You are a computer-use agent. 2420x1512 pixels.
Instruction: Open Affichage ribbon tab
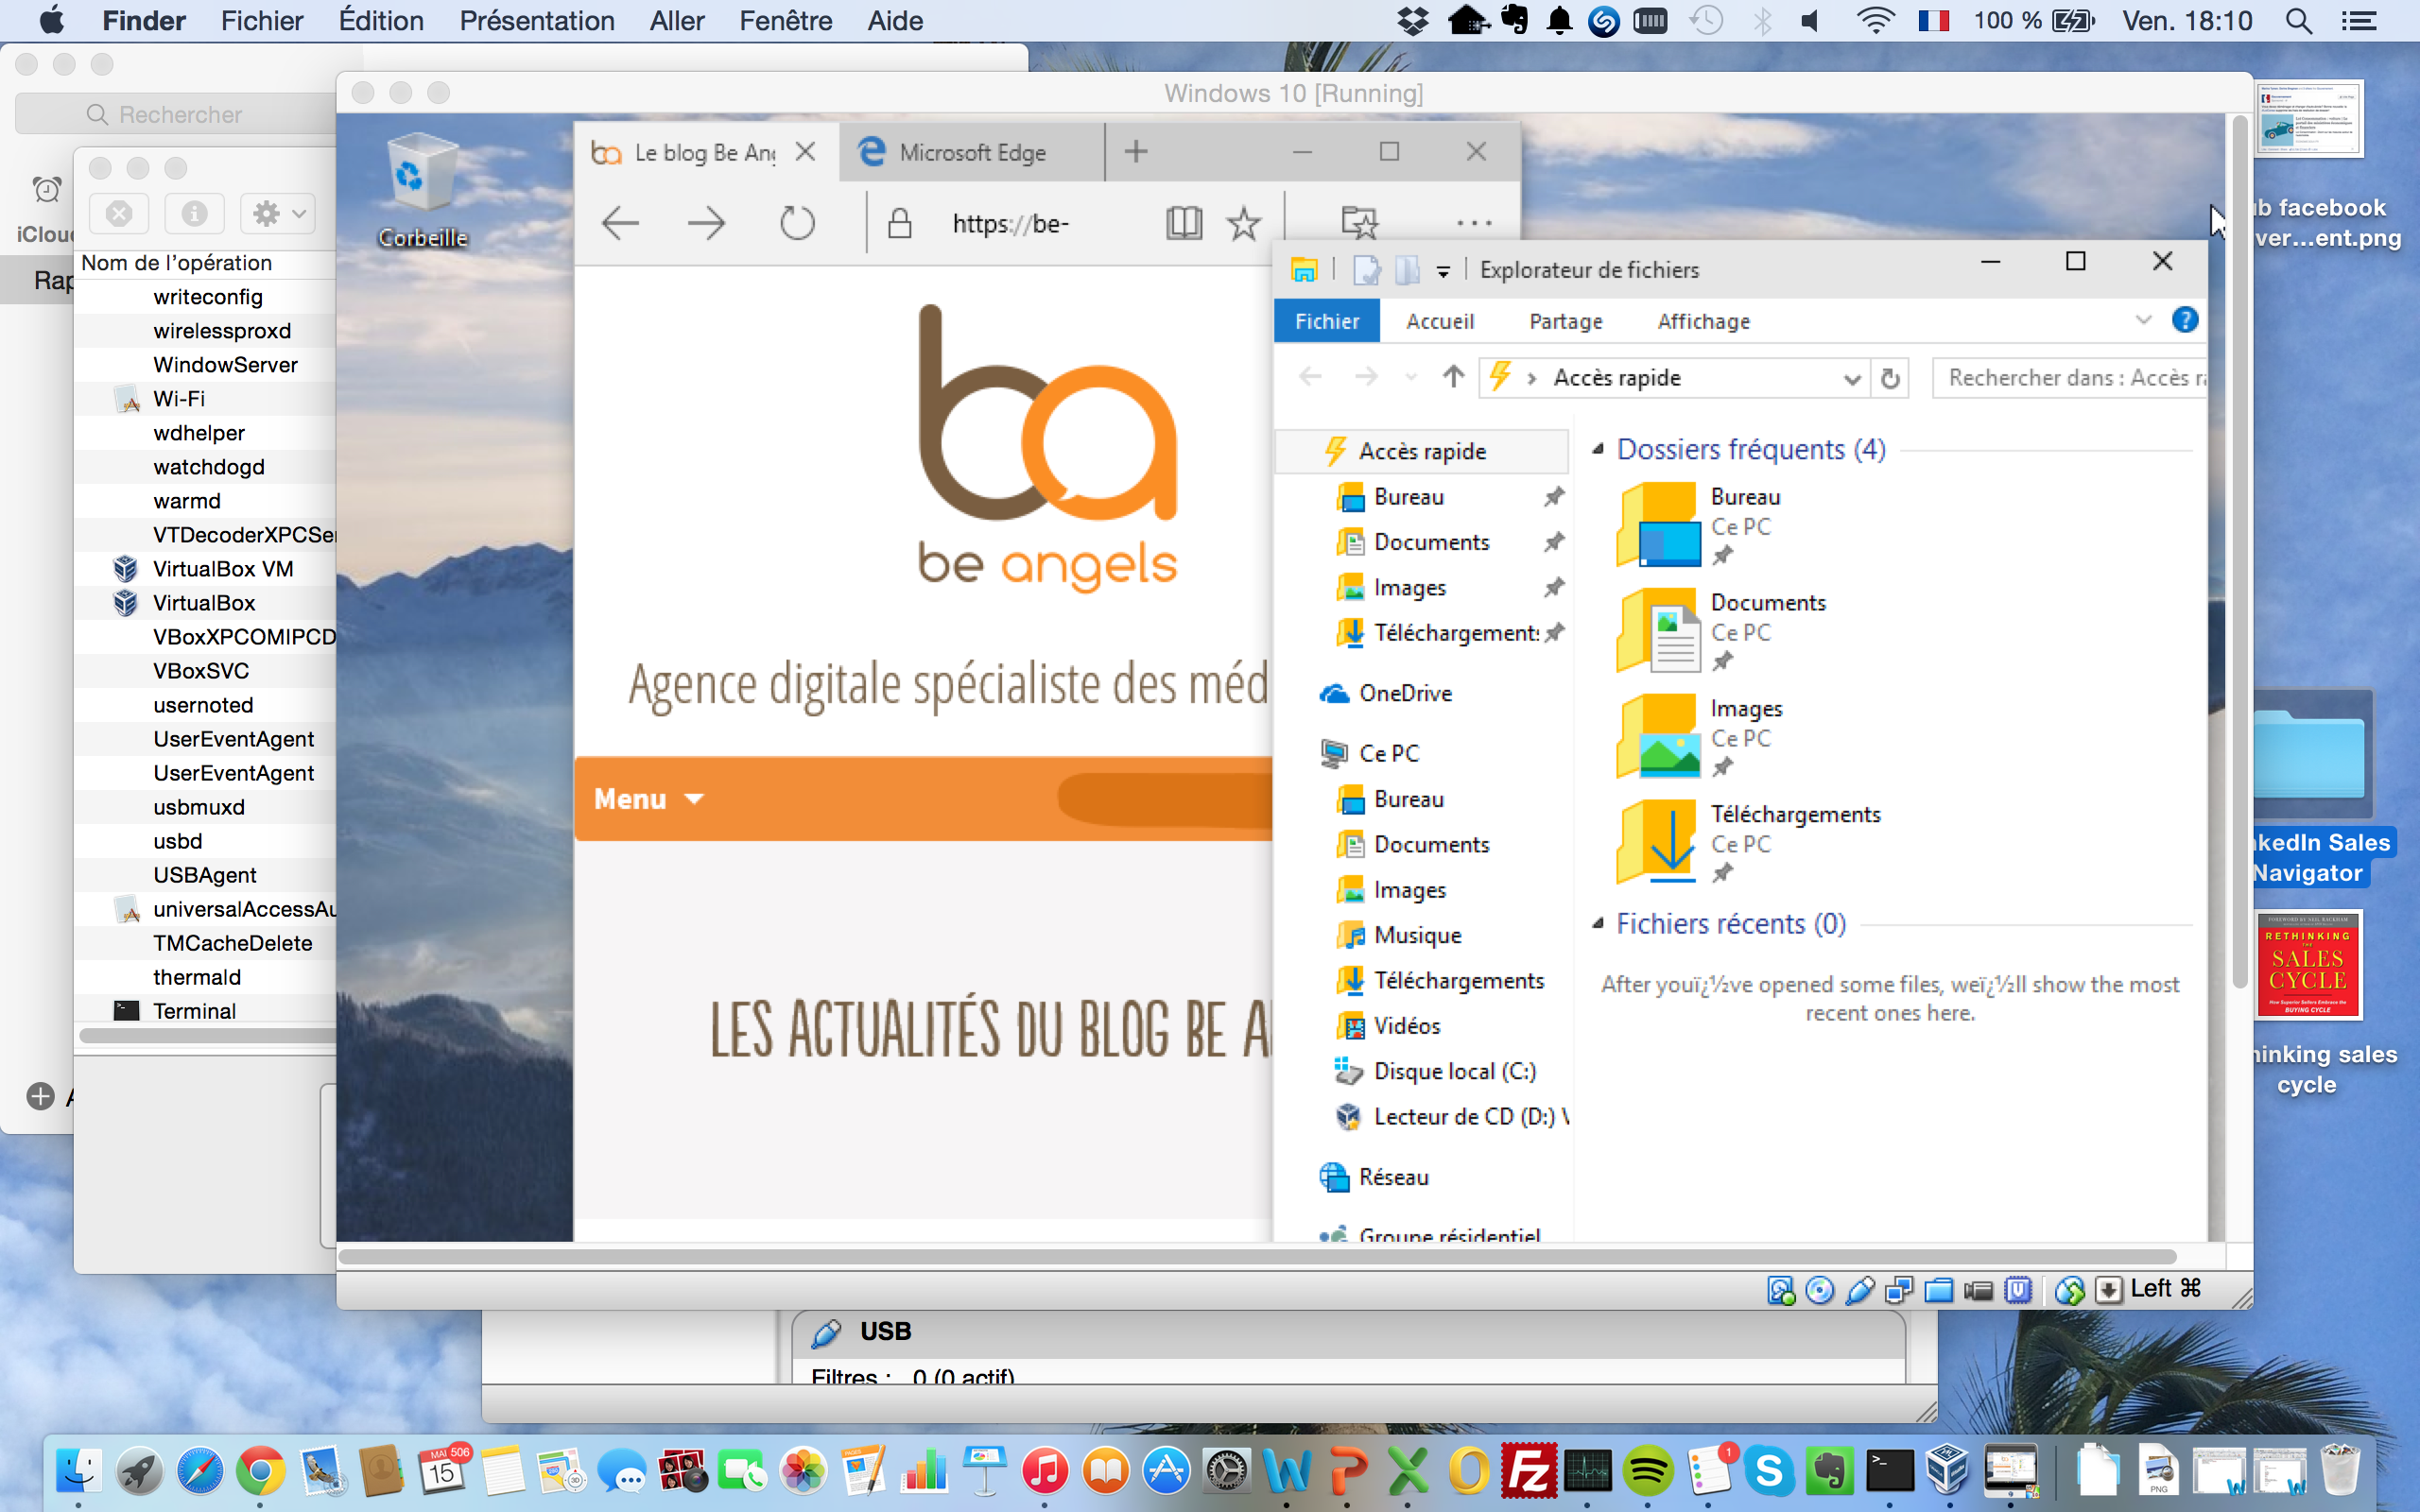[1703, 321]
